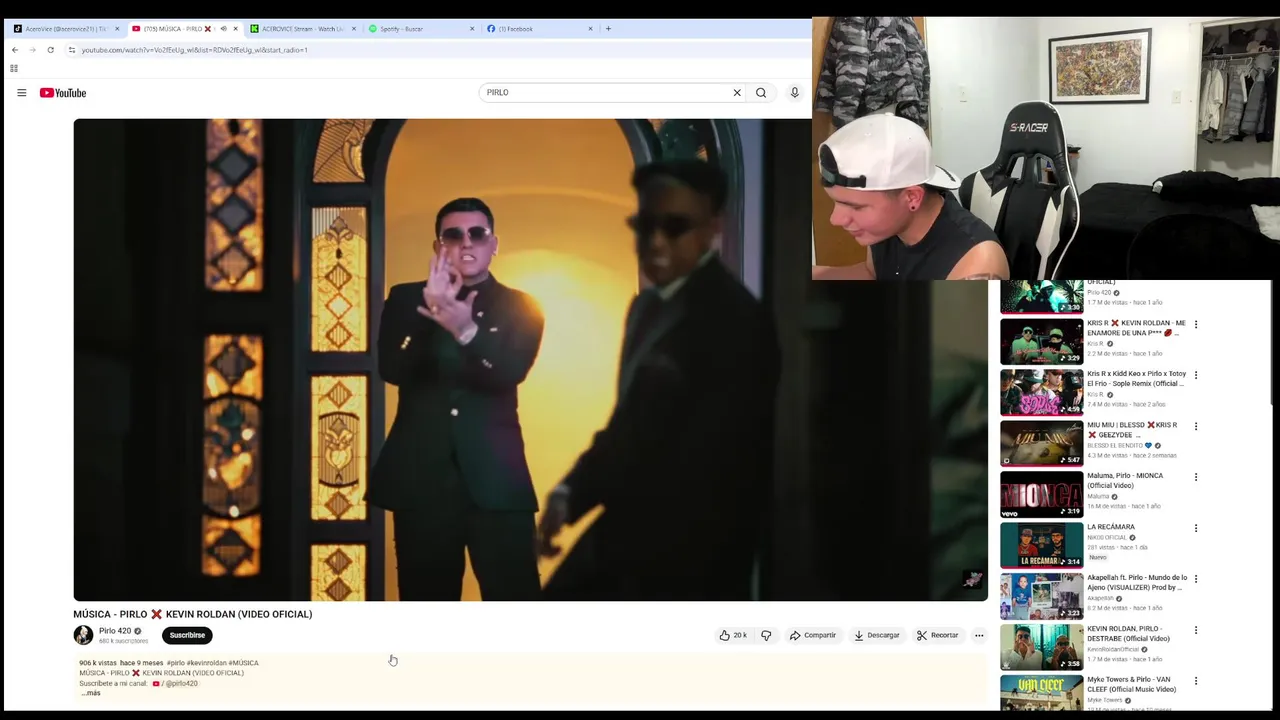Open the browser apps grid shortcut
Screen dimensions: 1280x720
click(14, 69)
